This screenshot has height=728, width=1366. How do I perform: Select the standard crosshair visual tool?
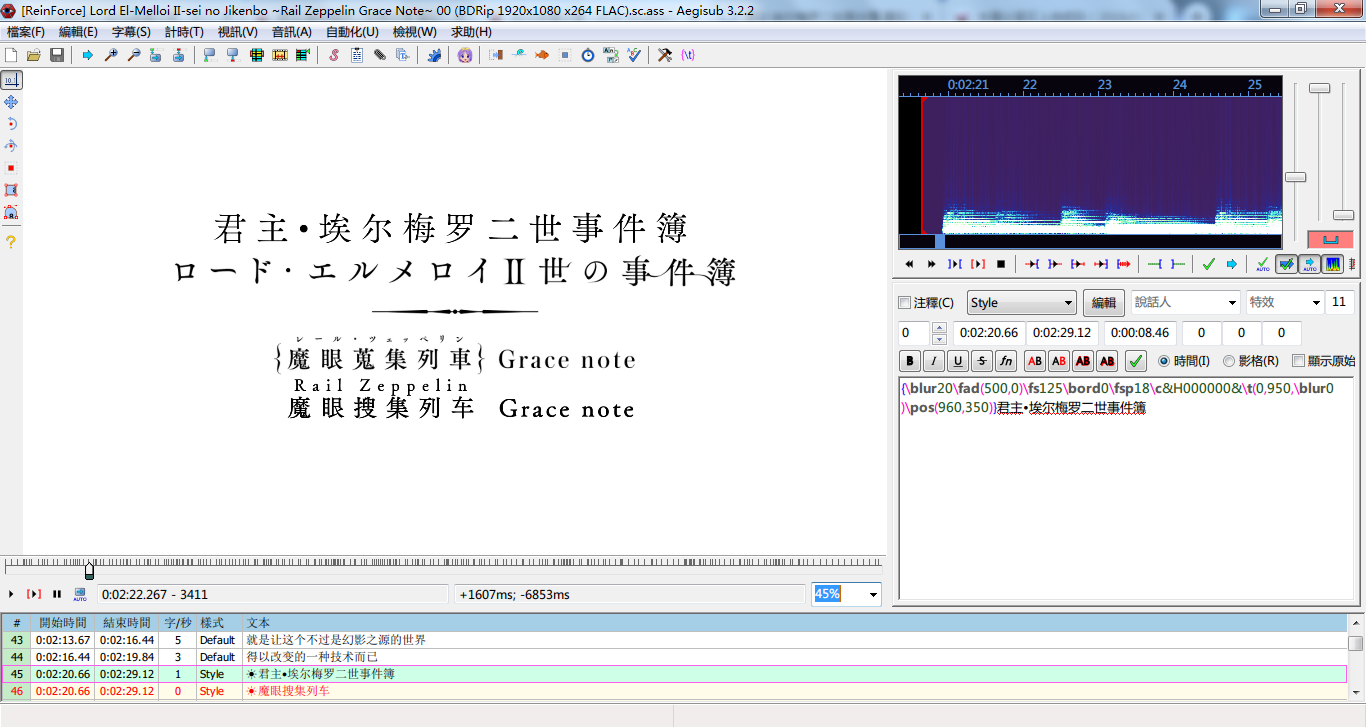pyautogui.click(x=11, y=80)
